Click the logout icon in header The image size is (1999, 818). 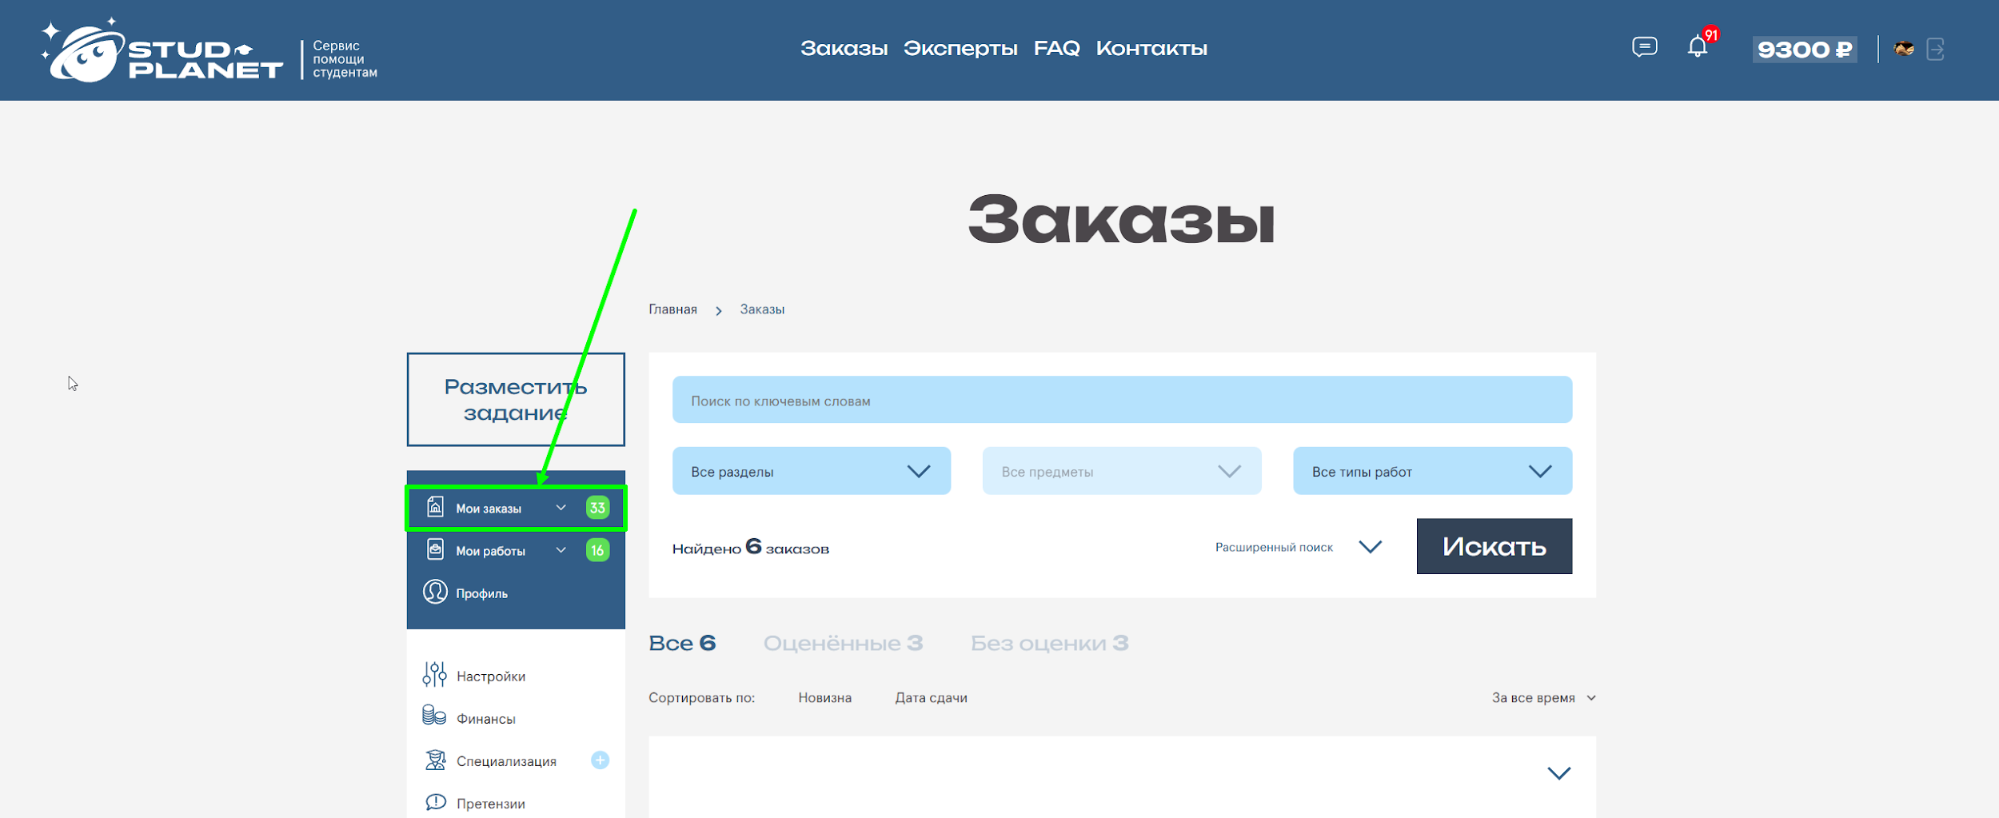1936,49
